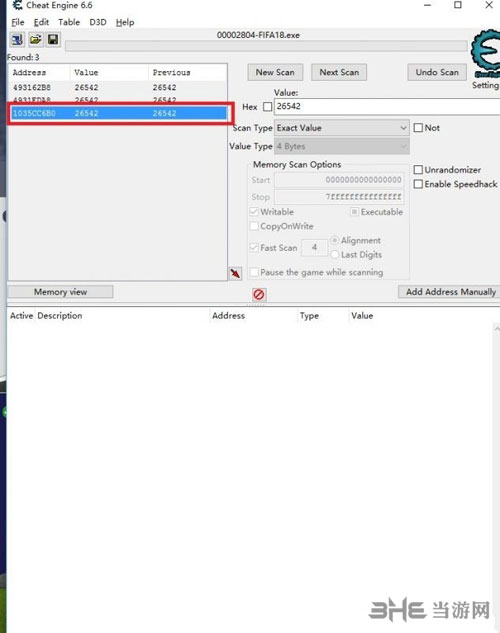Open the process list computer icon
The height and width of the screenshot is (633, 500).
click(x=17, y=40)
